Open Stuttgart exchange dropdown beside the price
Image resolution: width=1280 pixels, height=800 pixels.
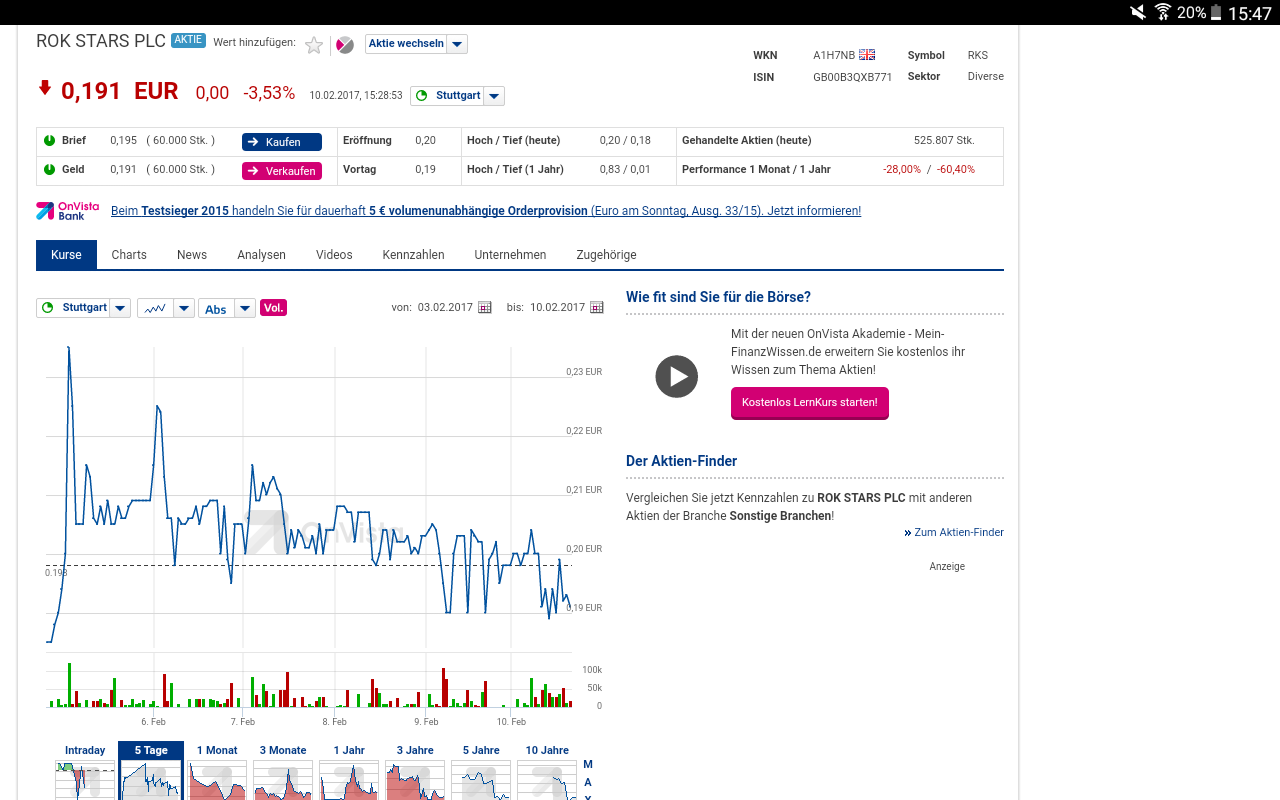point(494,96)
